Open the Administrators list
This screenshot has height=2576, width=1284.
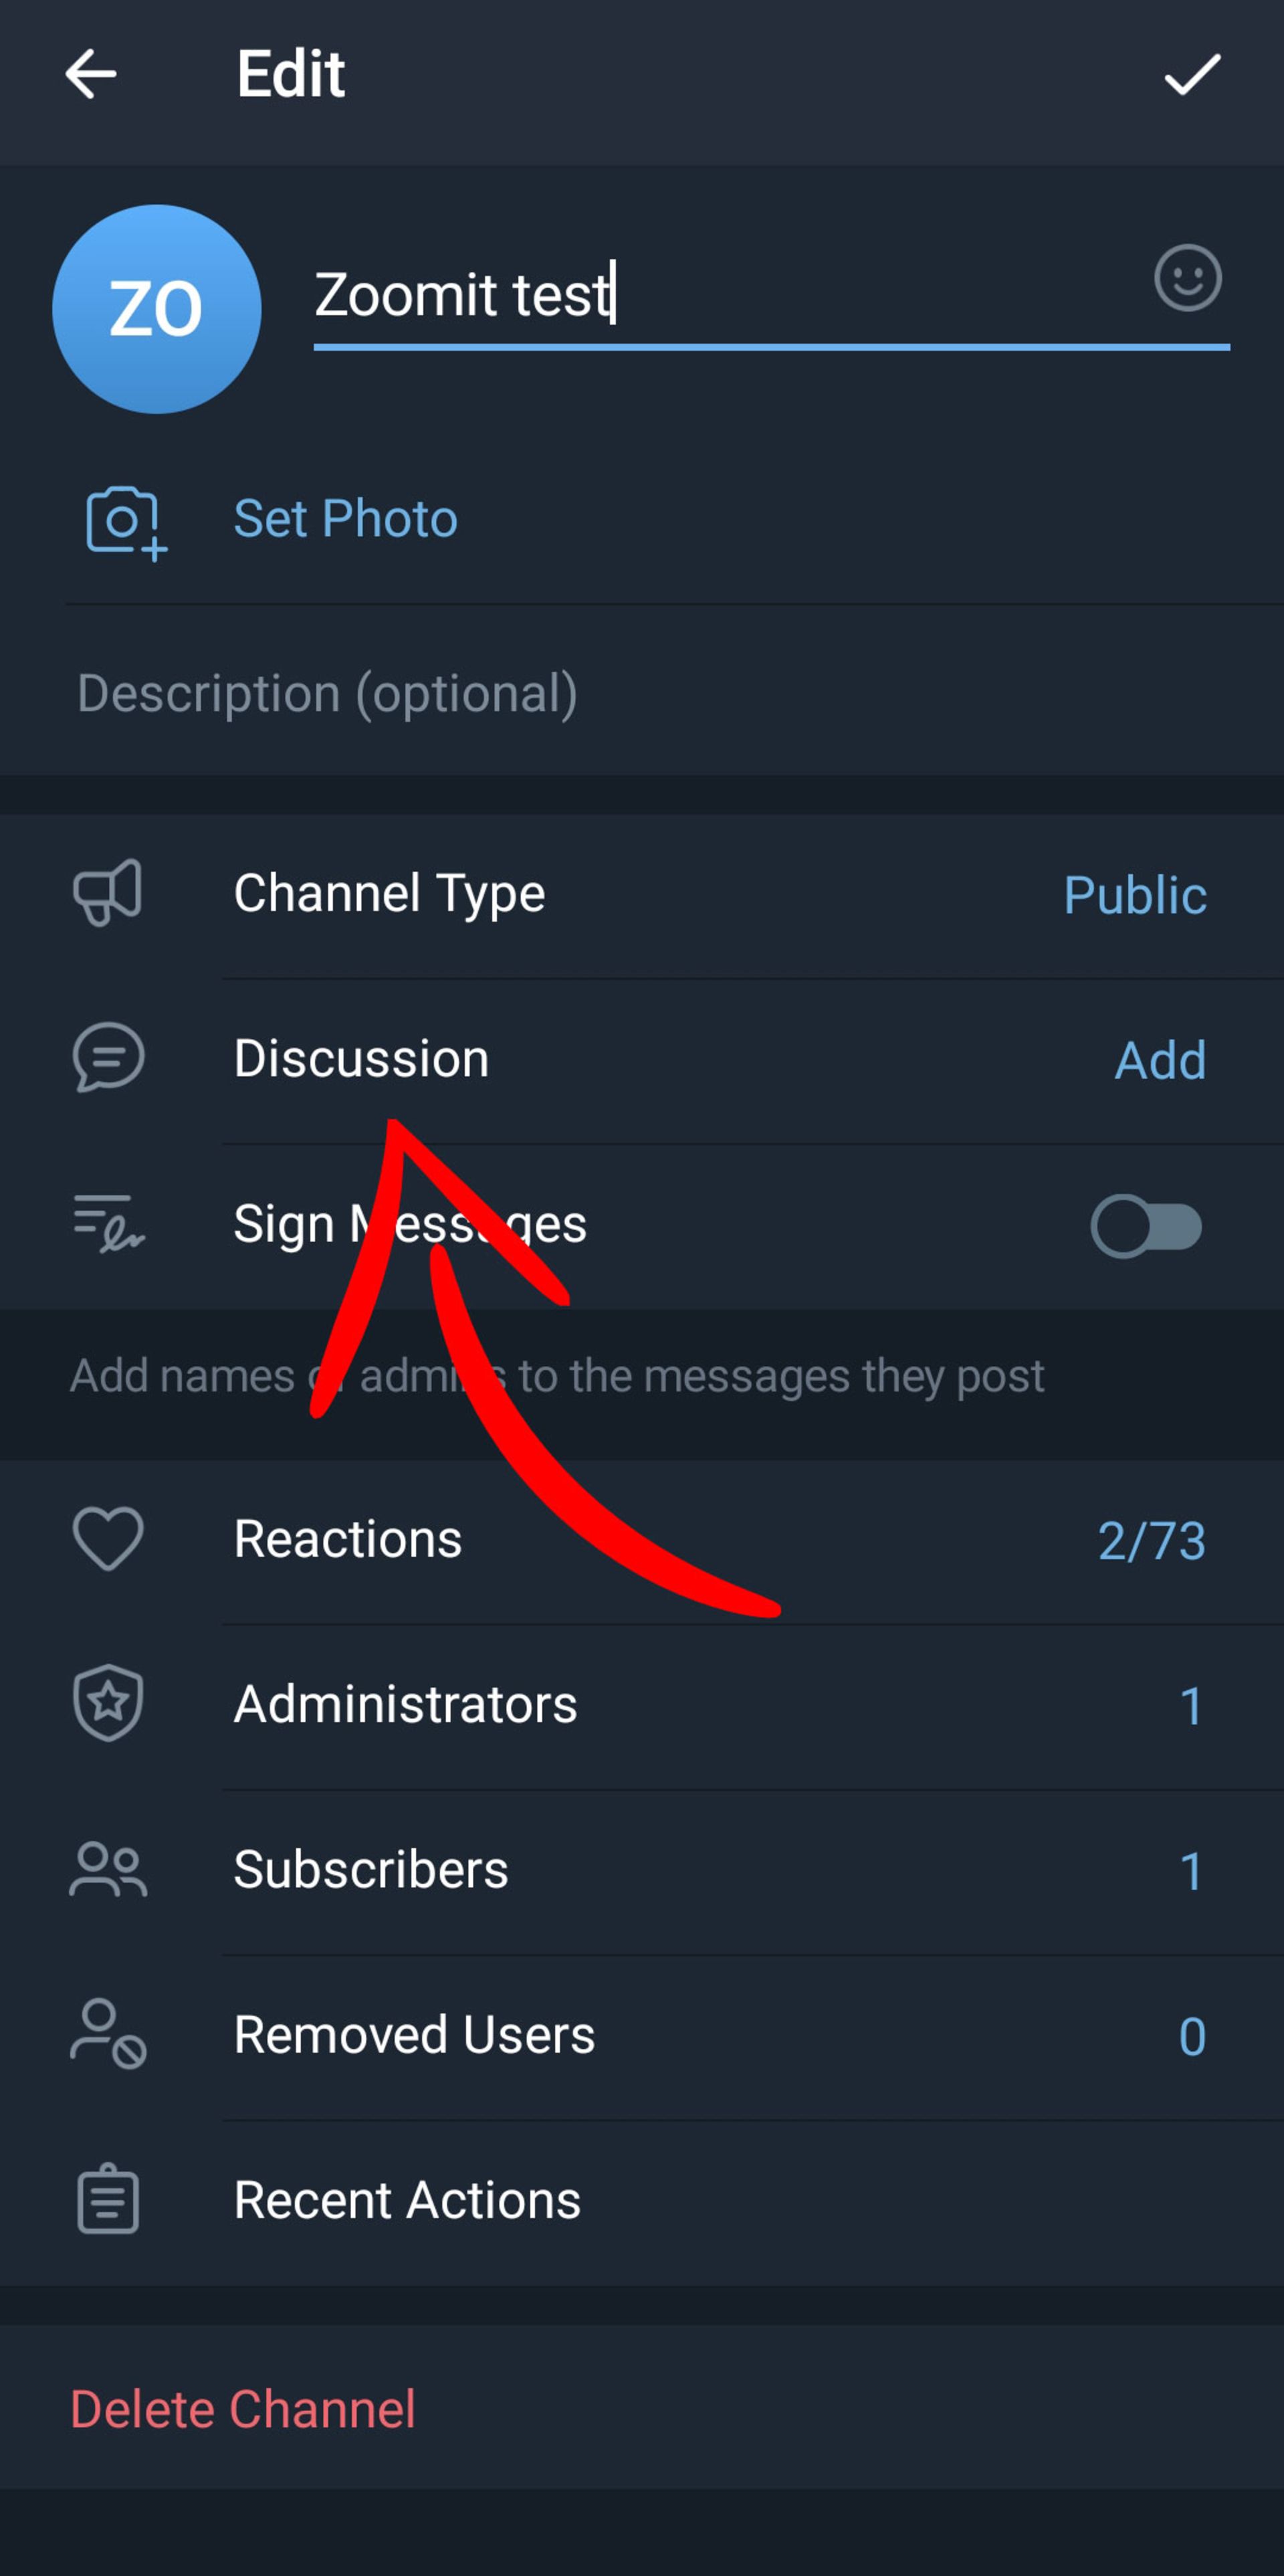[x=642, y=1705]
